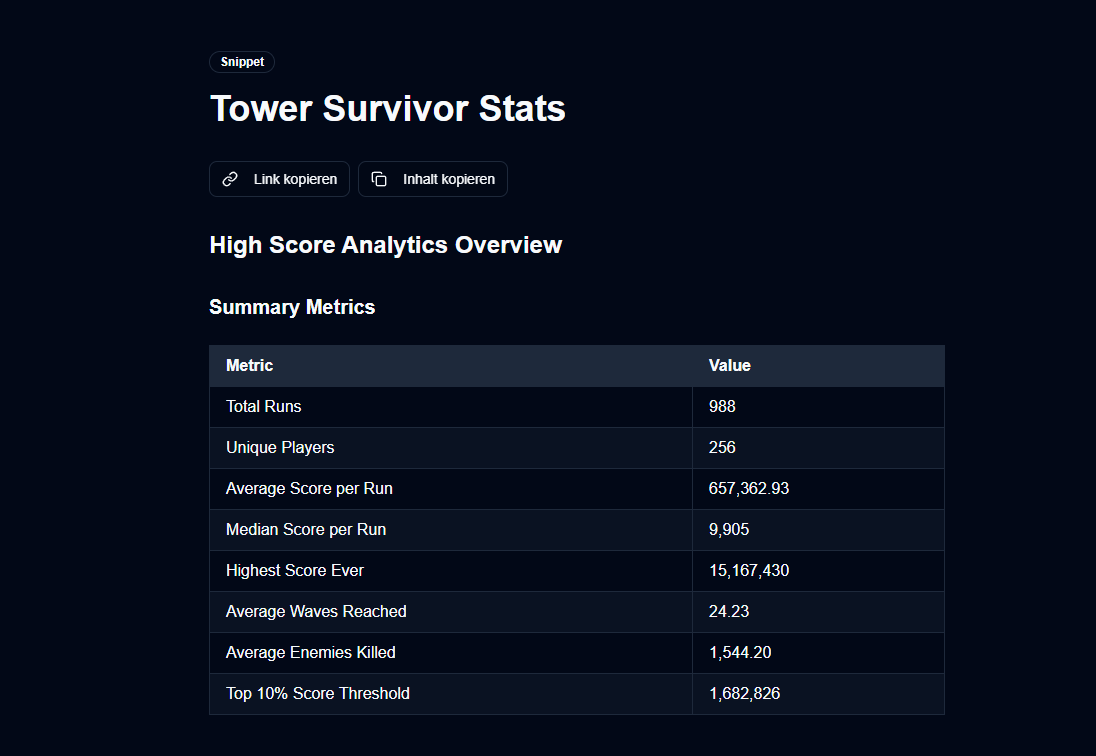Select the value 1,544.20
The width and height of the screenshot is (1096, 756).
(x=740, y=653)
